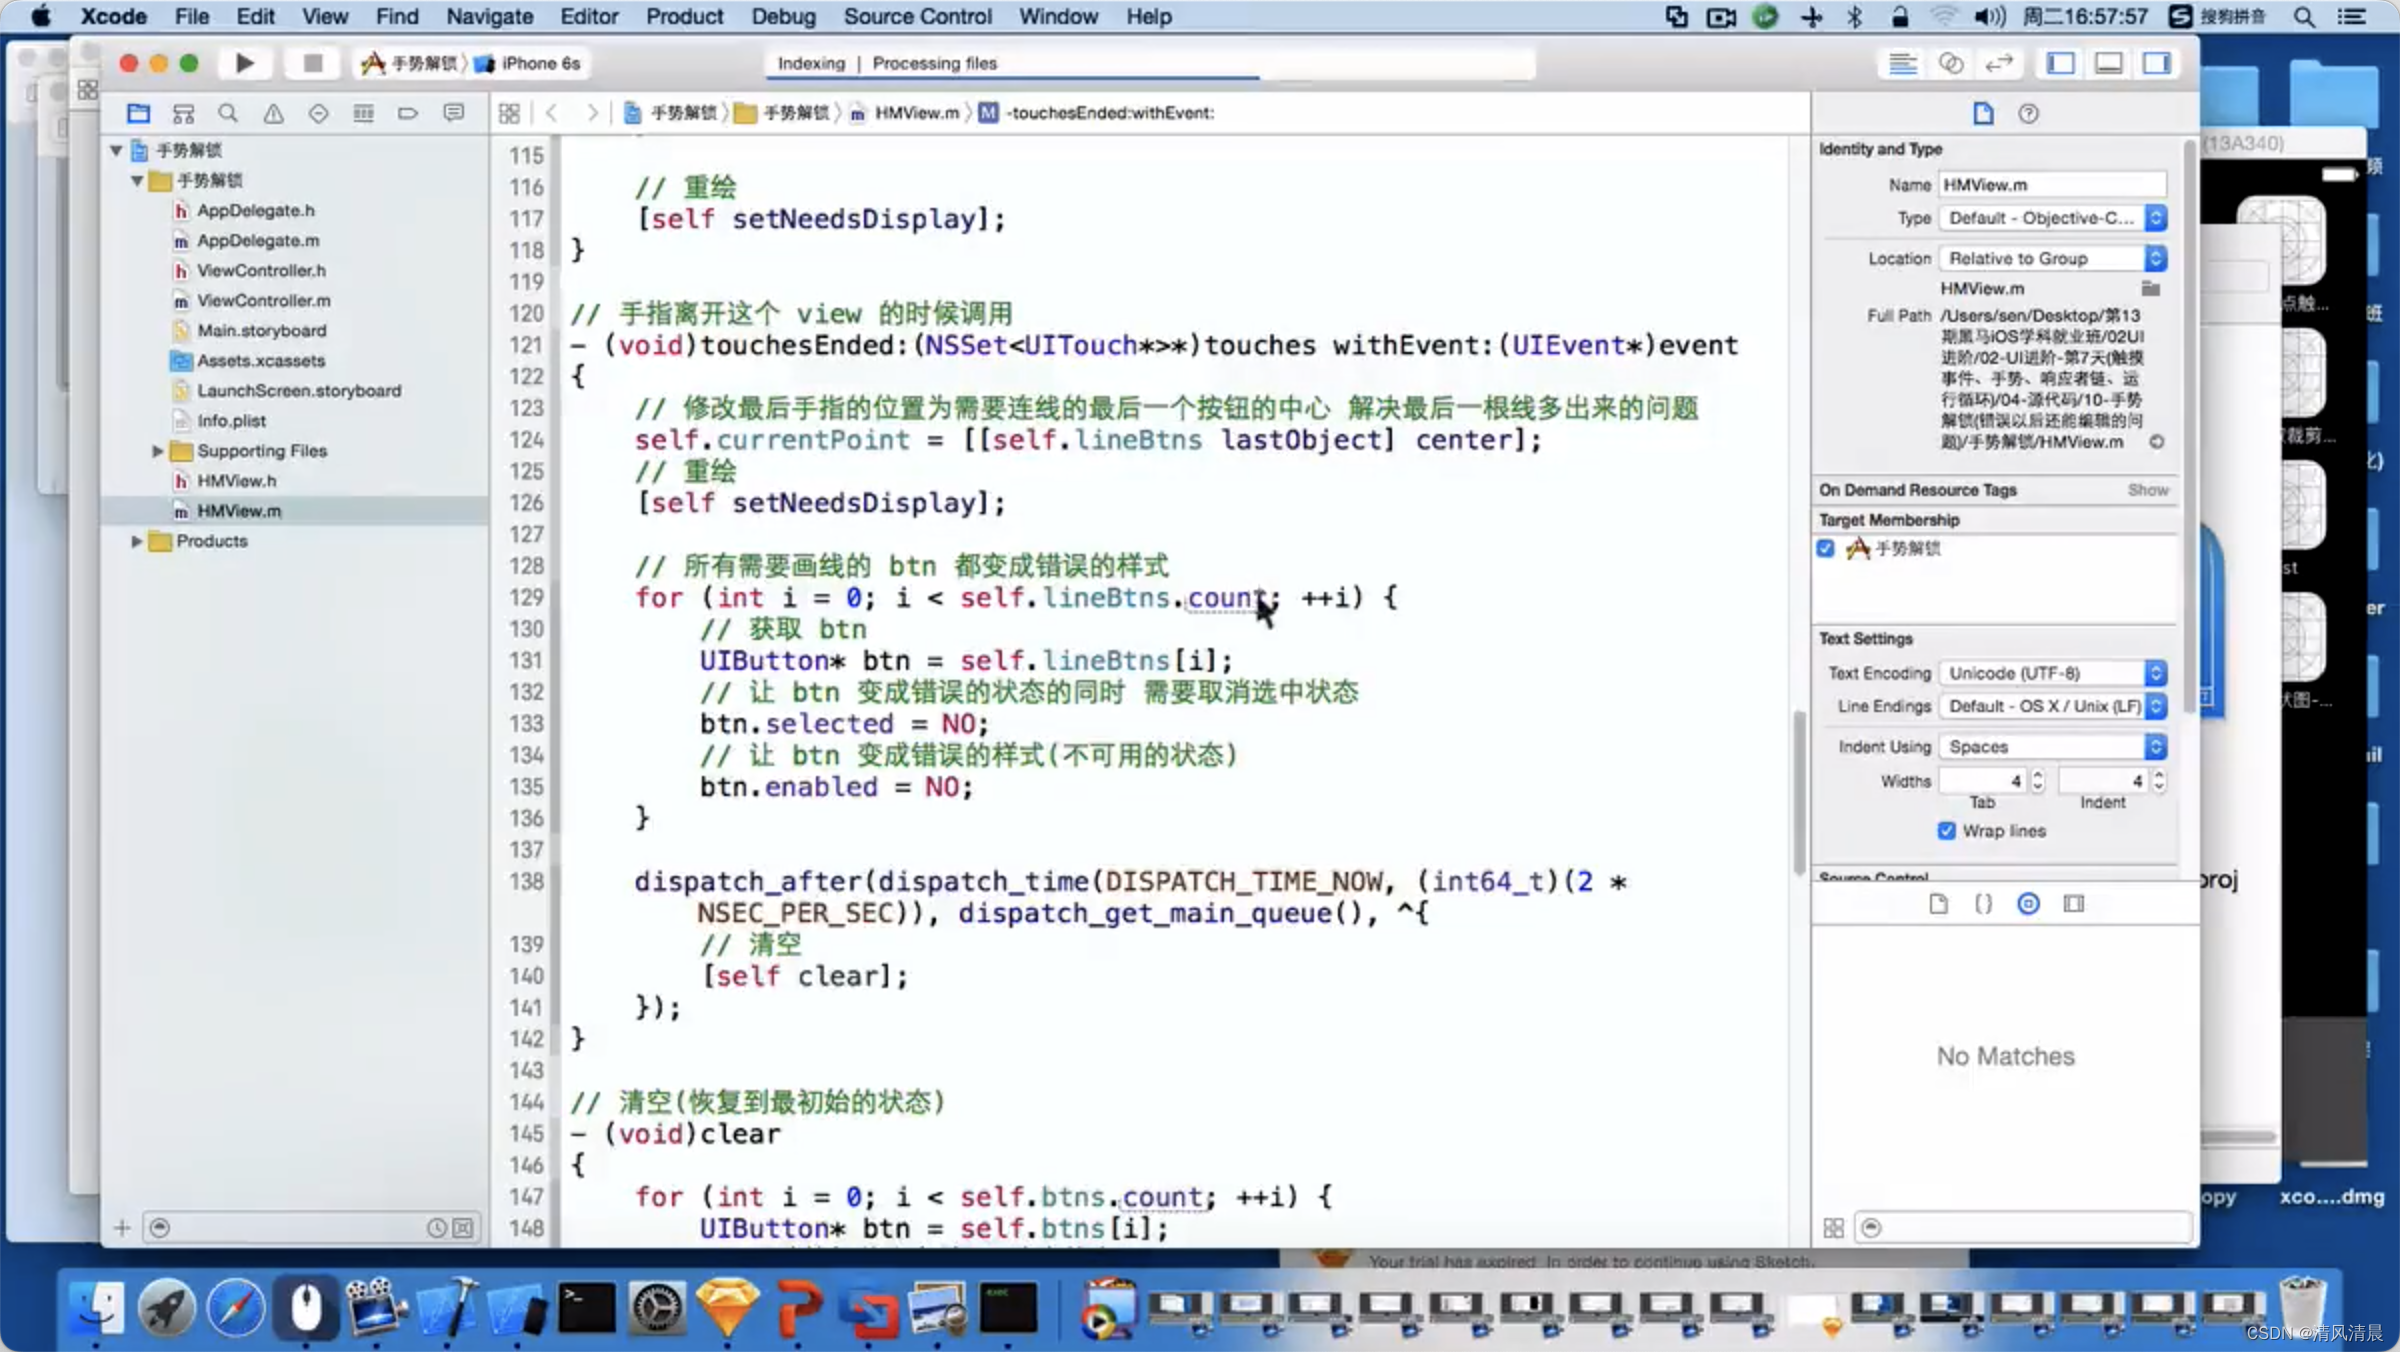Click the Run (play) button
Screen dimensions: 2400x1352
tap(244, 63)
